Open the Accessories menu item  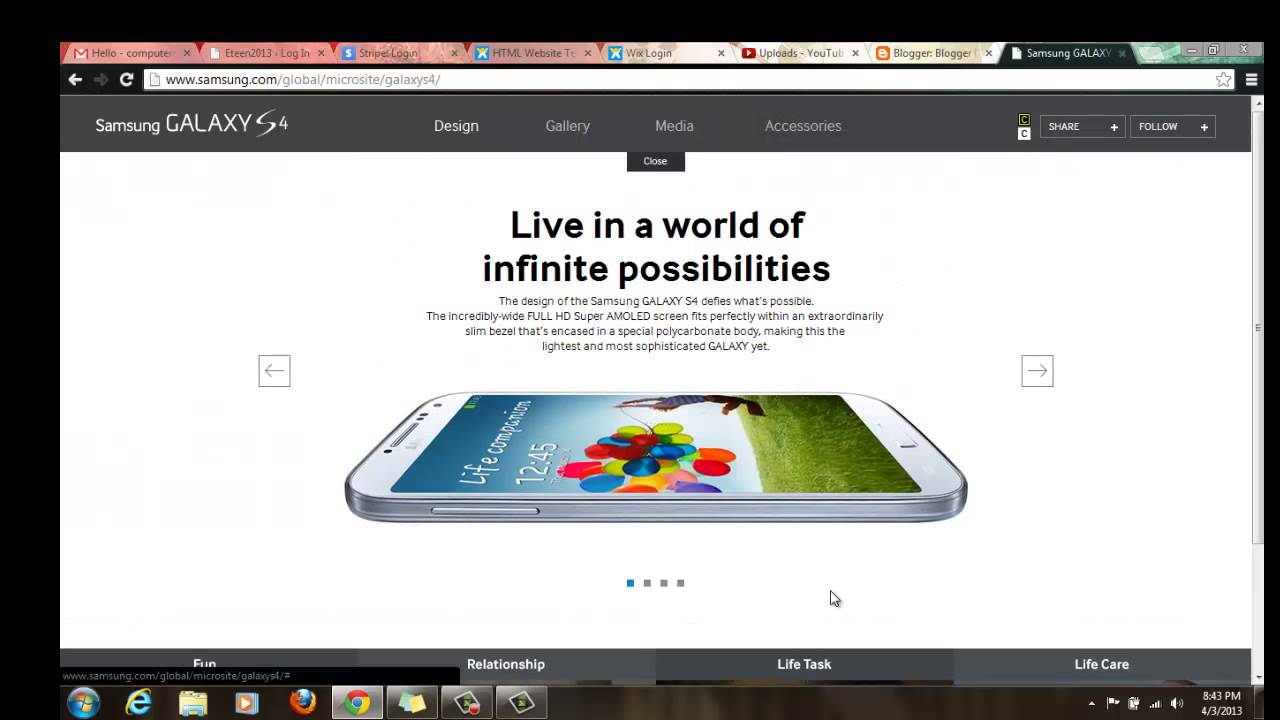pos(803,126)
